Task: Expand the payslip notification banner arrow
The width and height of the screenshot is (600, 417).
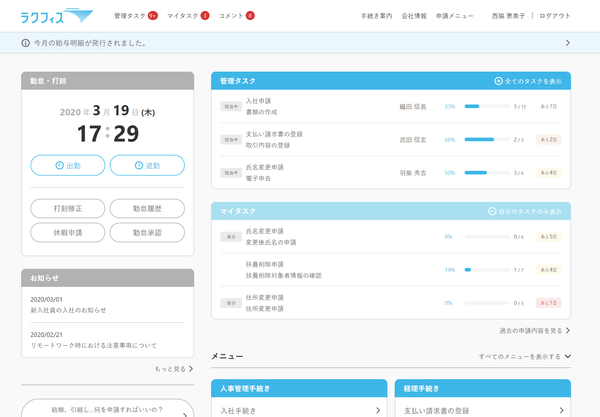Action: 567,44
